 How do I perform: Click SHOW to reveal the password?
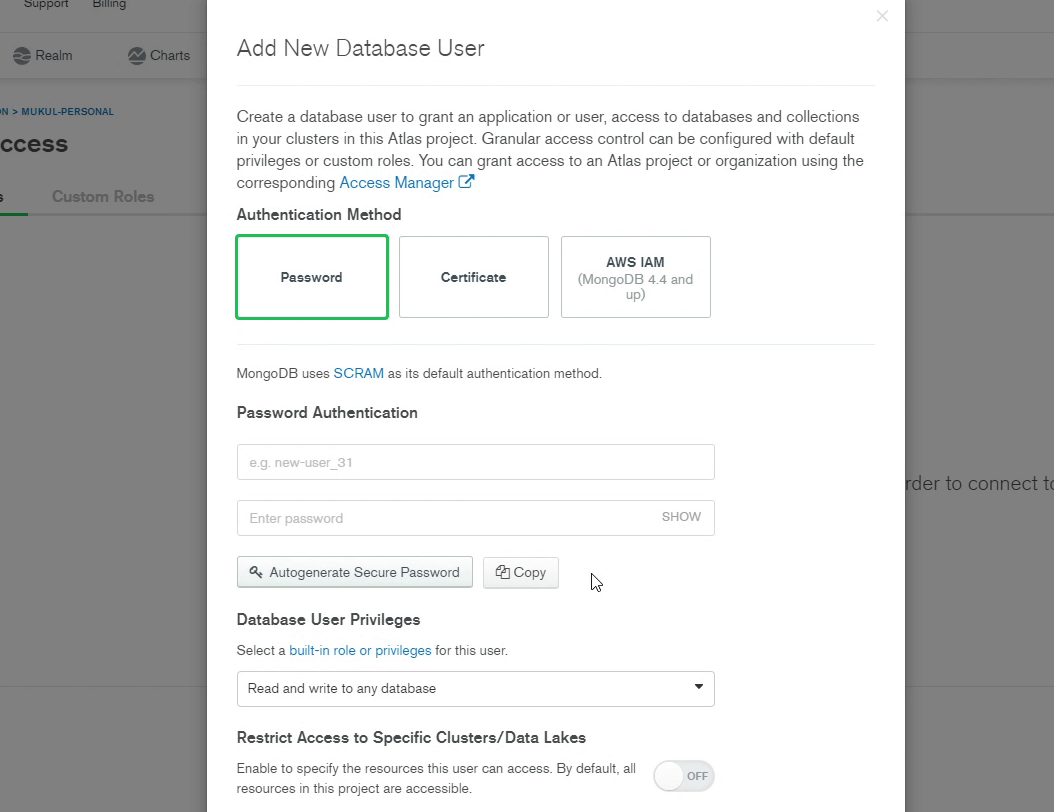[681, 517]
